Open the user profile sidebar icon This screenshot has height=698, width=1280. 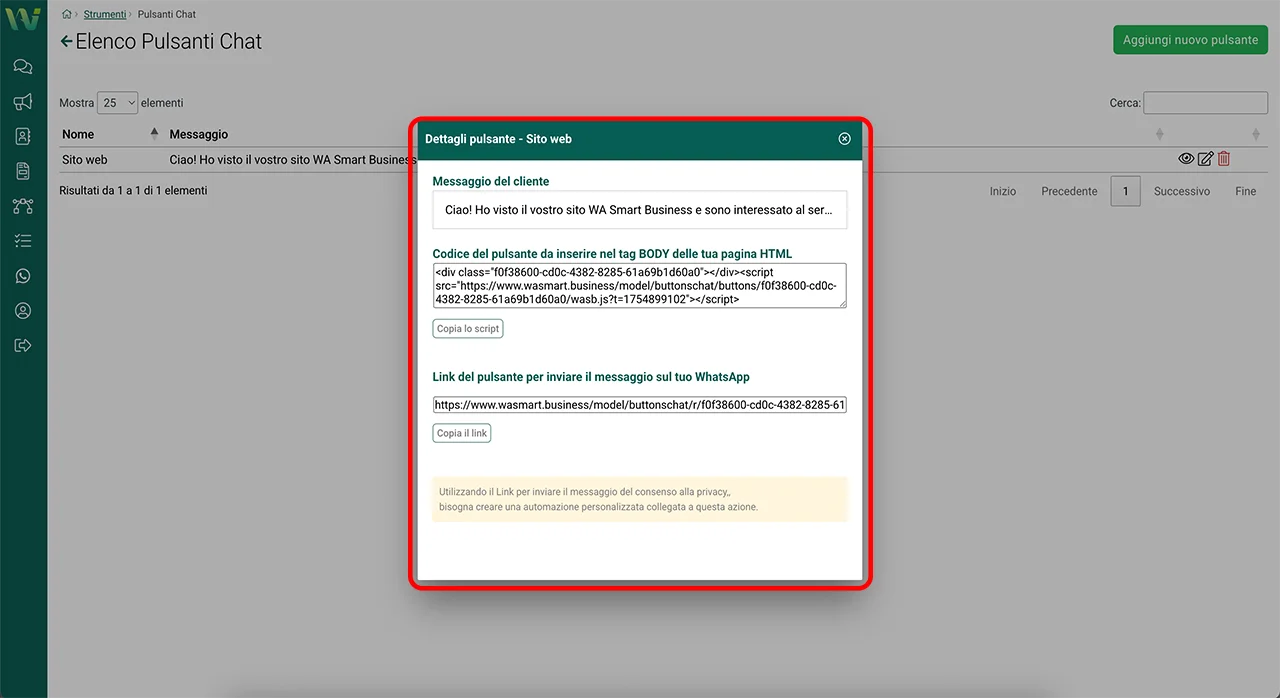coord(22,311)
